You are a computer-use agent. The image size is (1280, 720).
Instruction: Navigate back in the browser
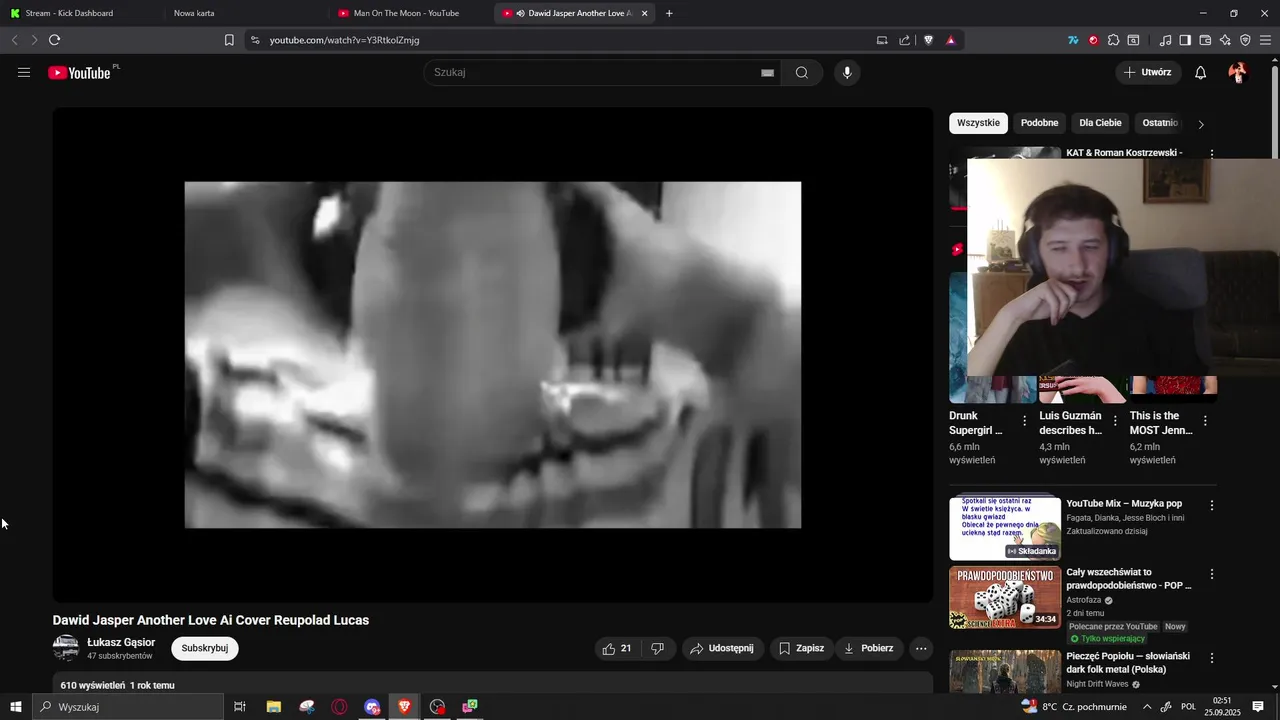coord(14,40)
